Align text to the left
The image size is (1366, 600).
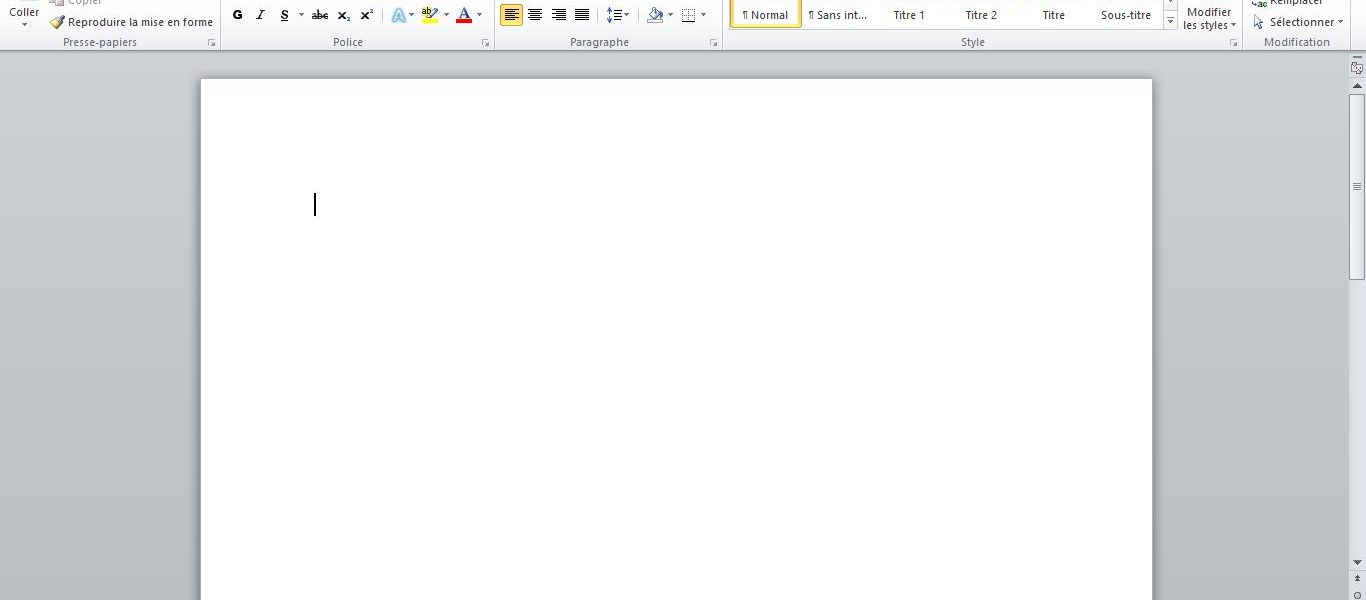511,15
